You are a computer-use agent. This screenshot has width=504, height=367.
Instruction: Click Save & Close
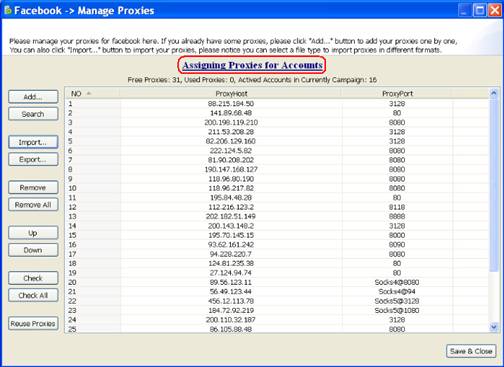point(471,351)
